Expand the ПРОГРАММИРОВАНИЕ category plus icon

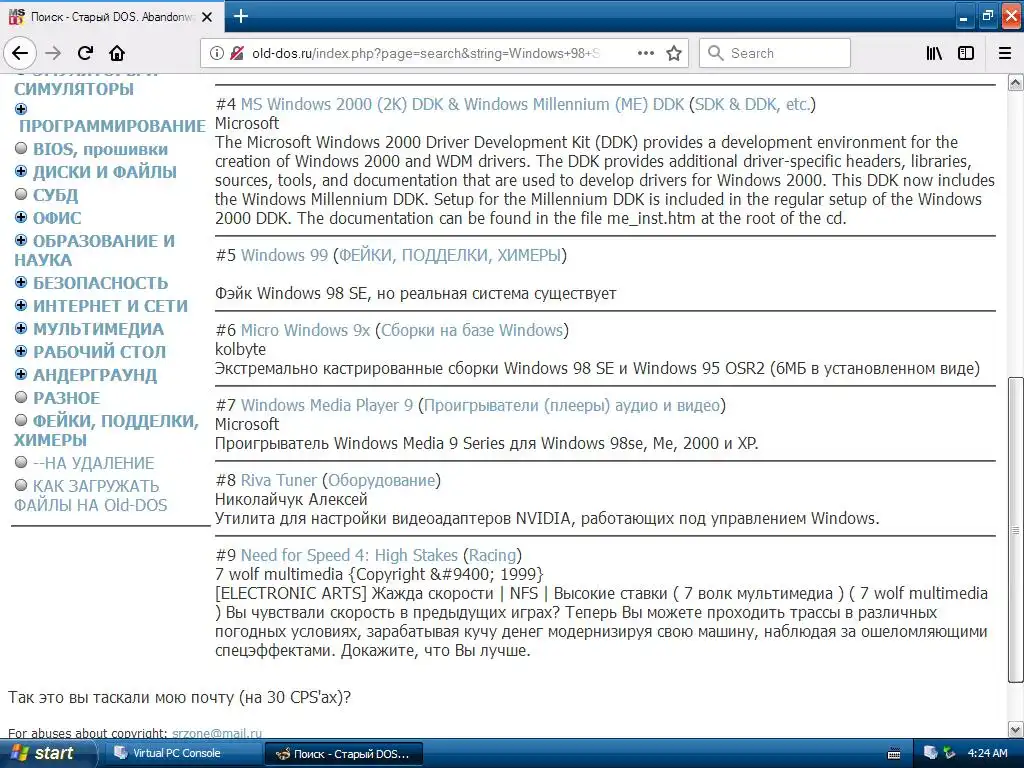coord(21,109)
